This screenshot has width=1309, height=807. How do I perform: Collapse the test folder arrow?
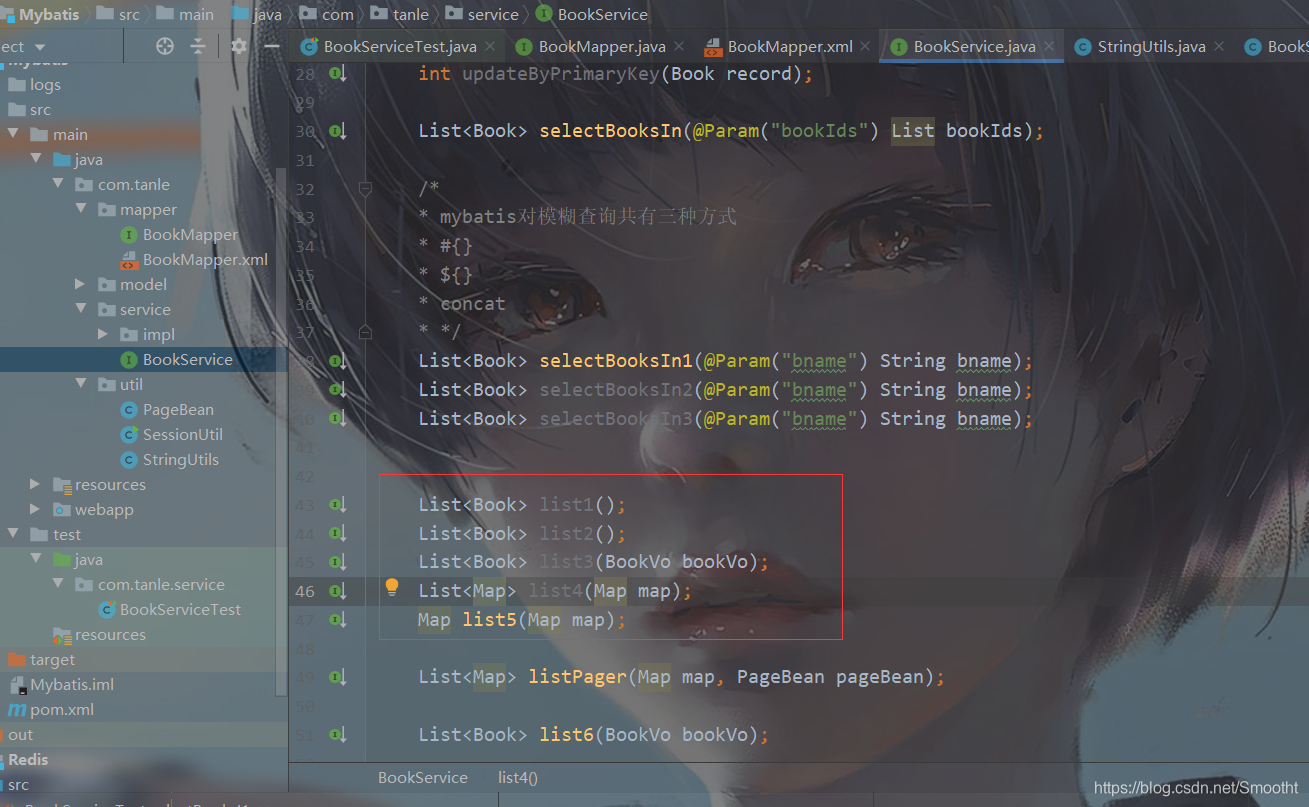tap(13, 534)
